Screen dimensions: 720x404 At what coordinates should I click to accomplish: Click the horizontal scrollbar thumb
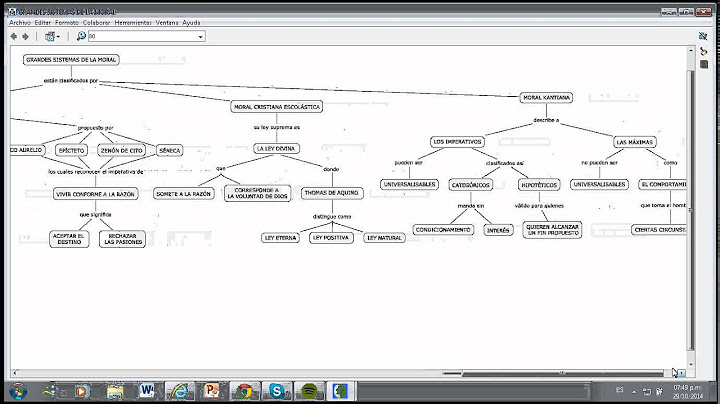click(562, 373)
